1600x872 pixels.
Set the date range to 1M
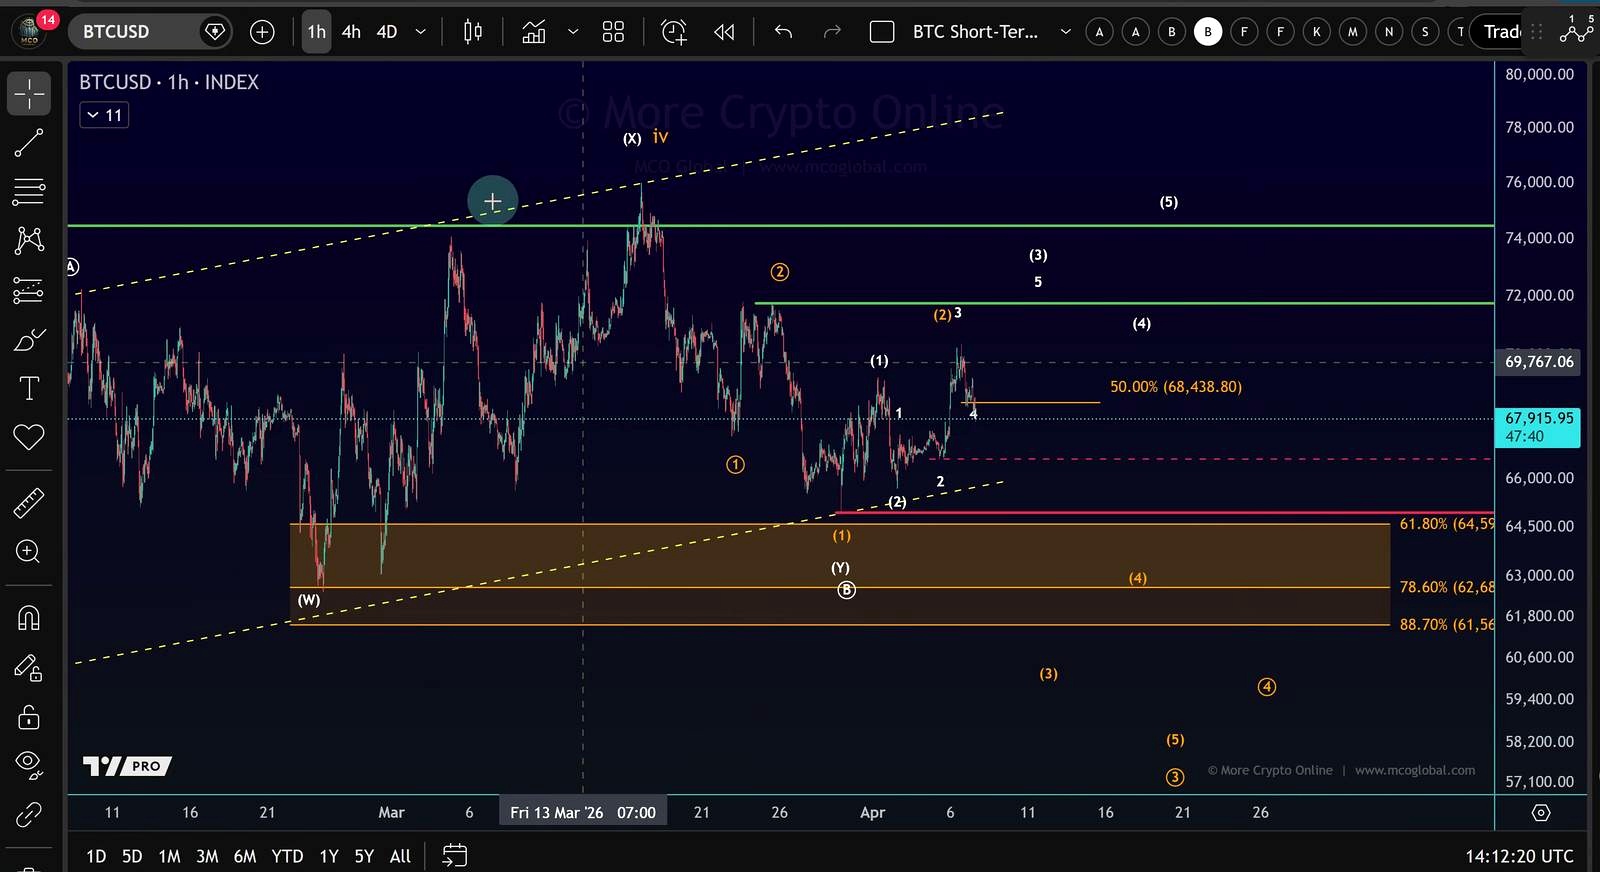(169, 856)
